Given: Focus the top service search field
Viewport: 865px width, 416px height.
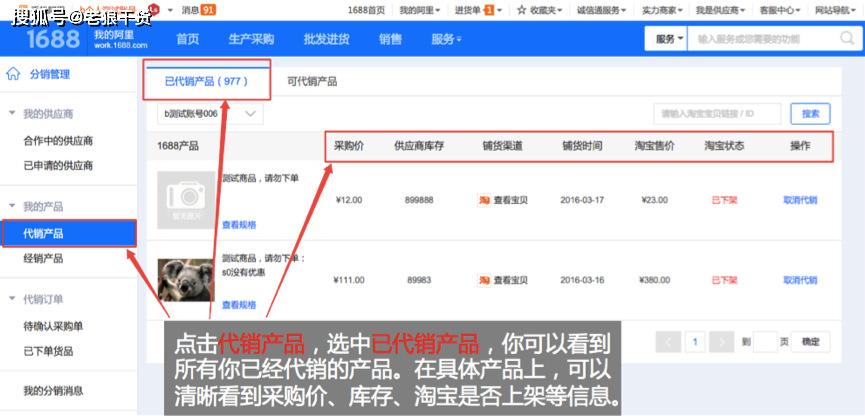Looking at the screenshot, I should (762, 39).
